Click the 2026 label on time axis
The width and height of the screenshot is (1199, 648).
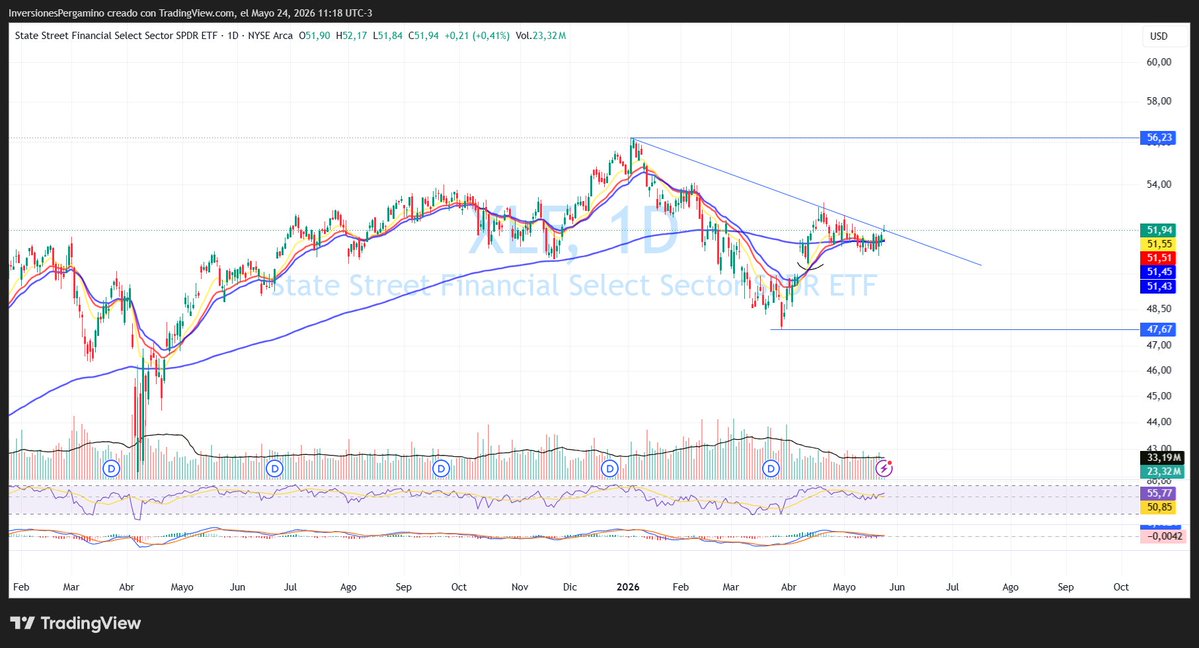coord(628,587)
